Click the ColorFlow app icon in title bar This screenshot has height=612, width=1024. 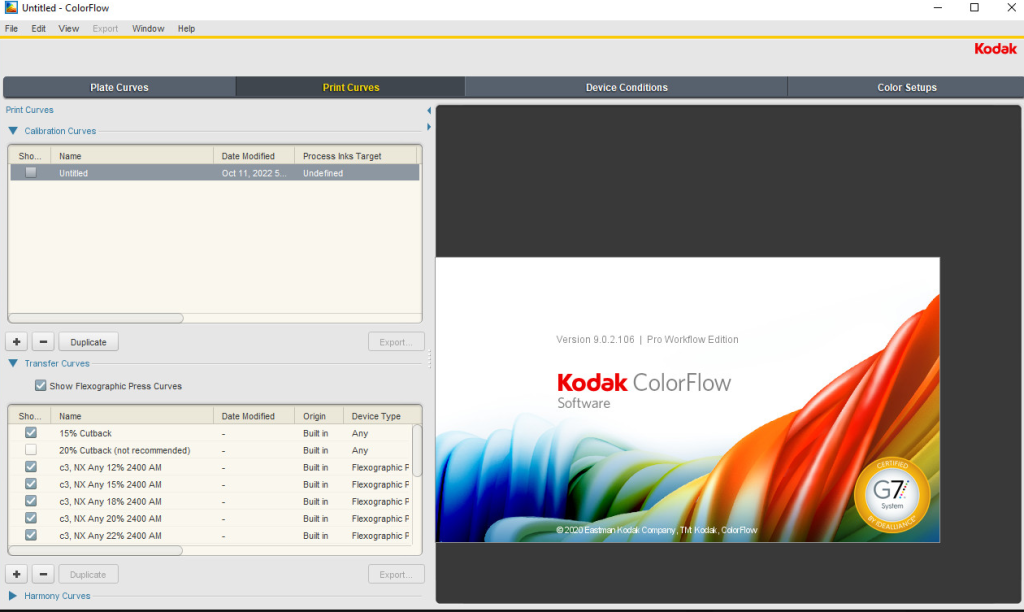click(x=10, y=8)
